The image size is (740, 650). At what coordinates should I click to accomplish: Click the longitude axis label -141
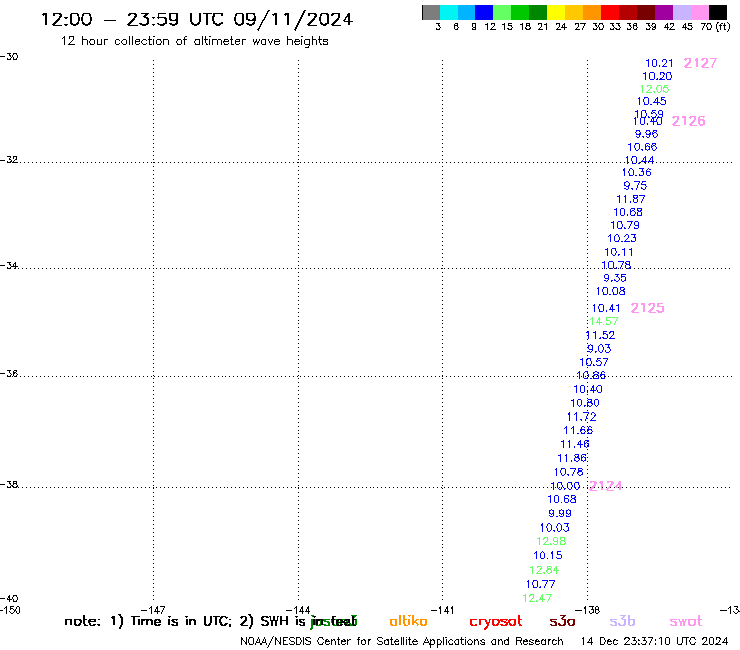coord(442,610)
